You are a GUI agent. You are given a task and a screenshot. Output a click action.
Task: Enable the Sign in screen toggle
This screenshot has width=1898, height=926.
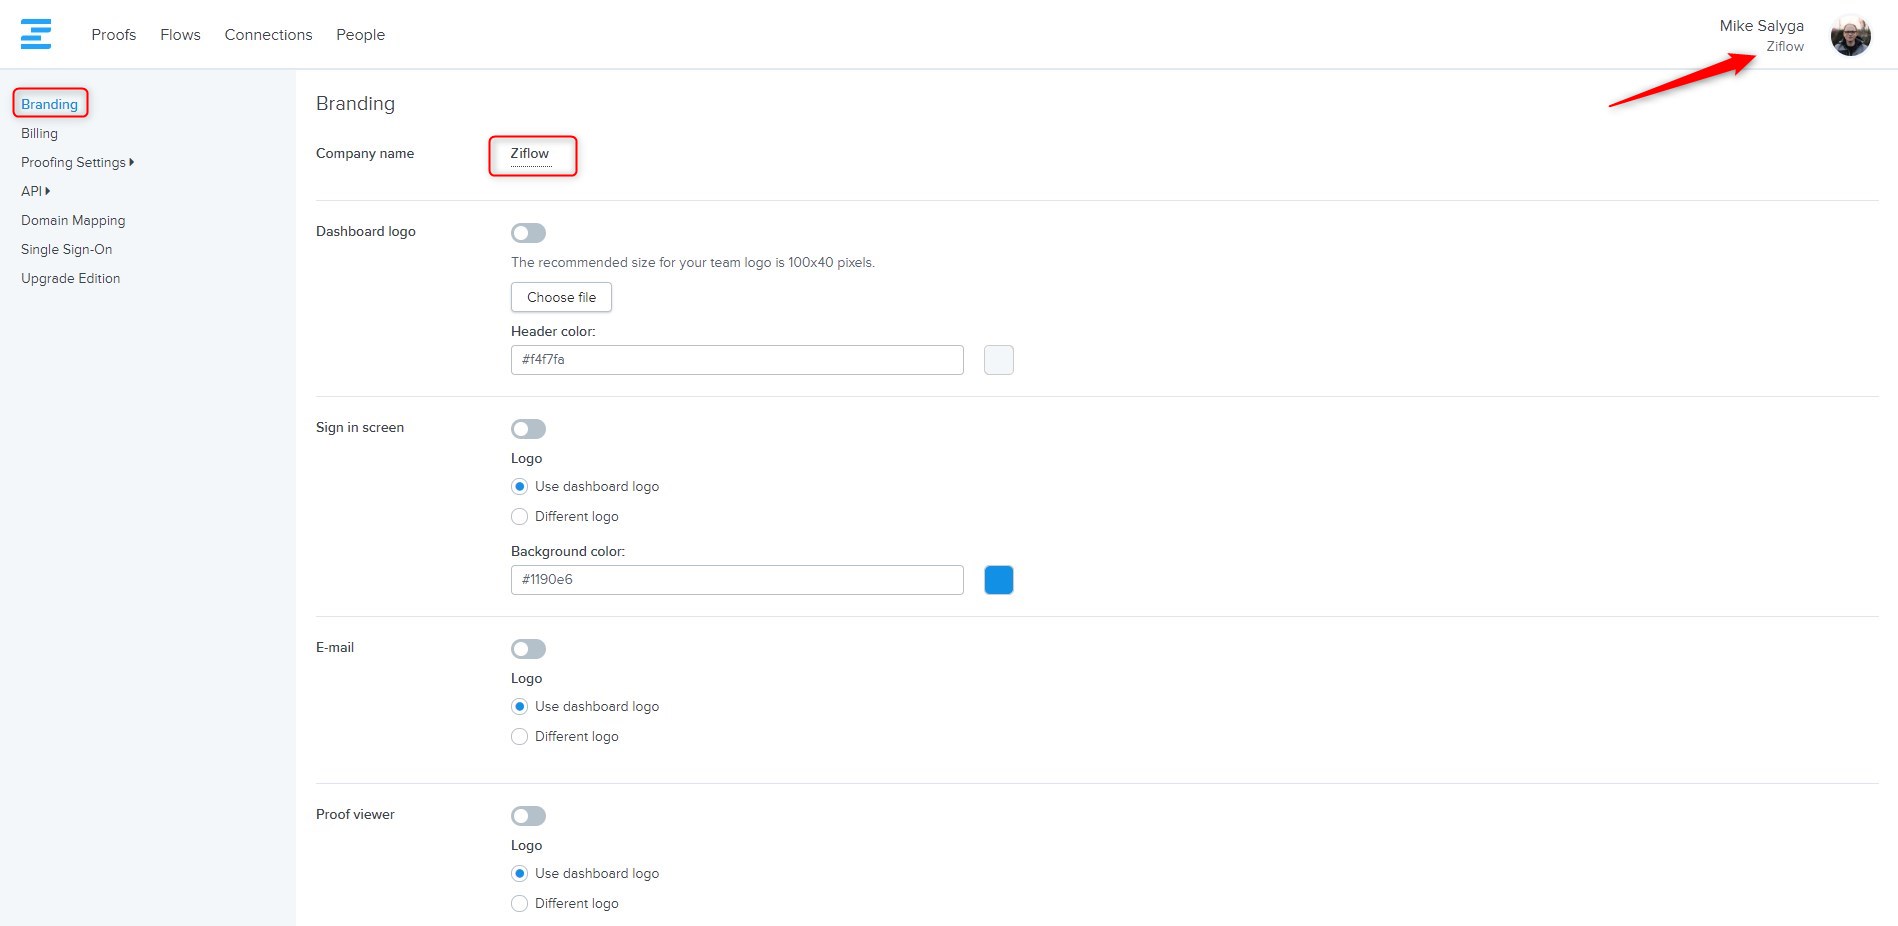[x=528, y=429]
